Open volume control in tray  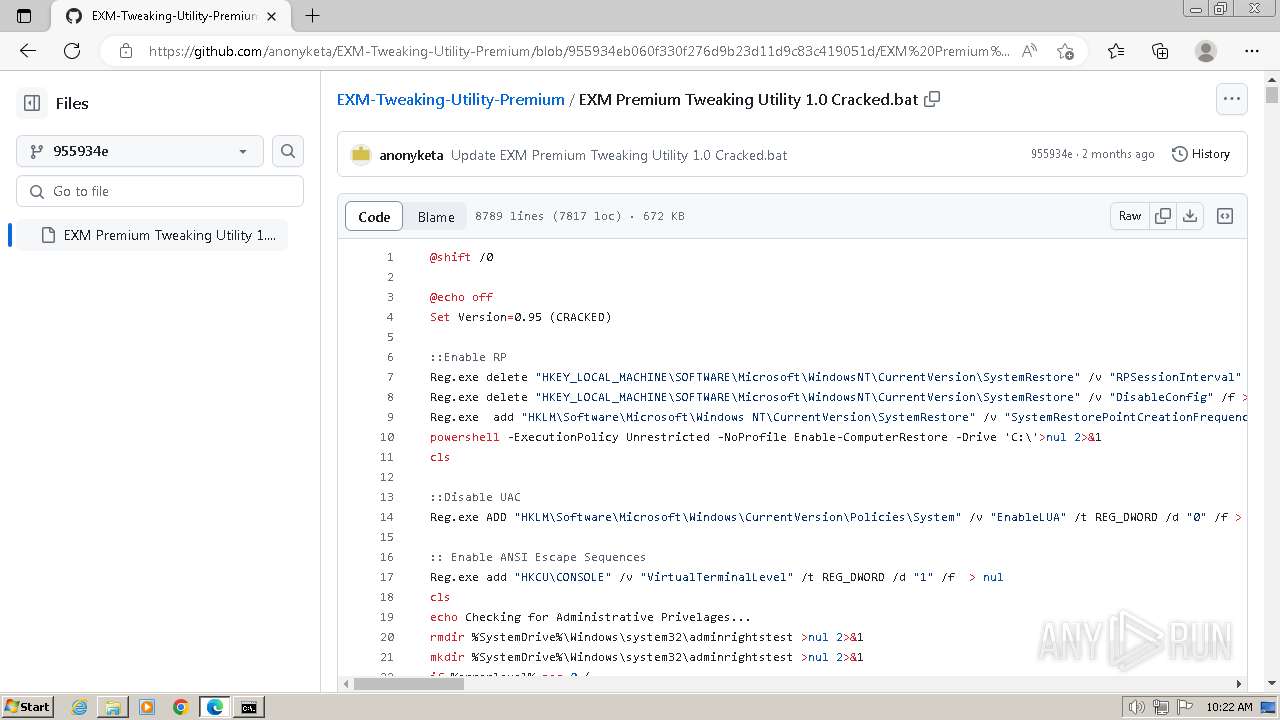1136,707
